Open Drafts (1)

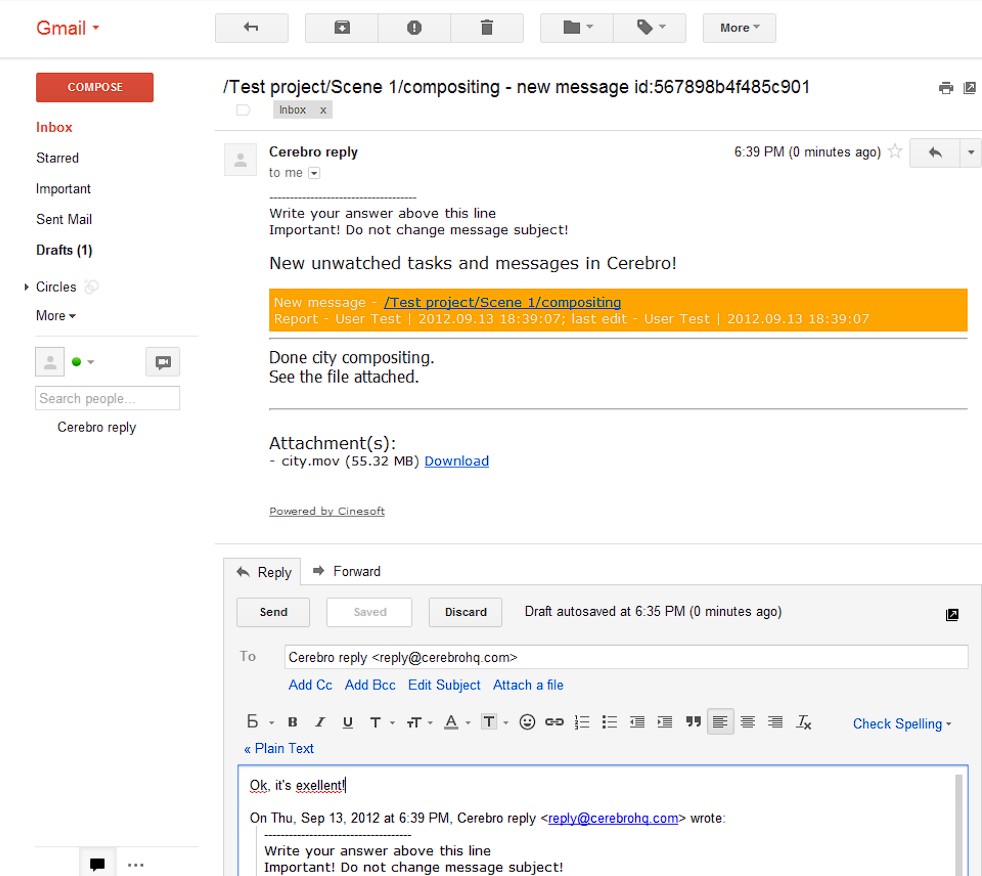[x=64, y=250]
